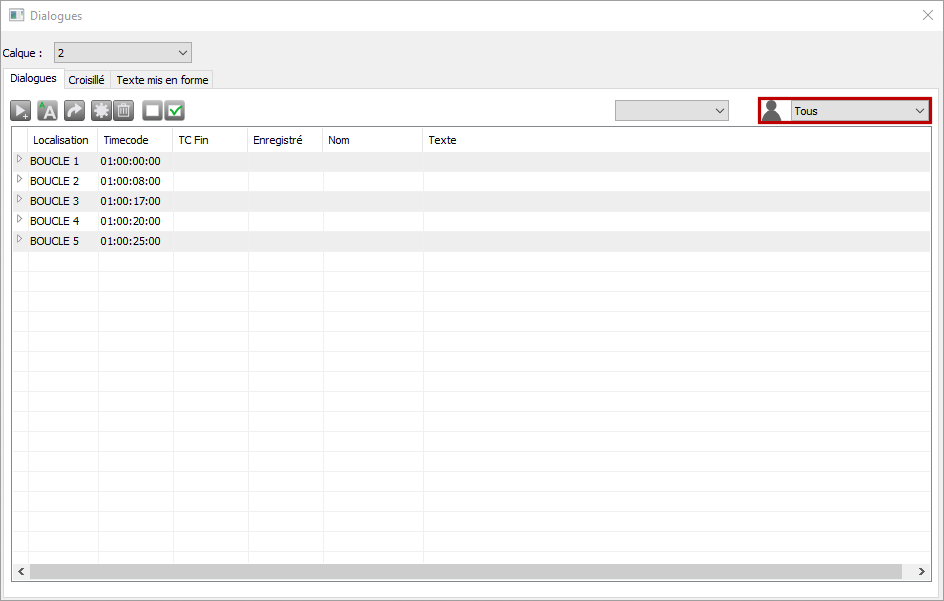Click the character silhouette icon beside Tous

772,111
